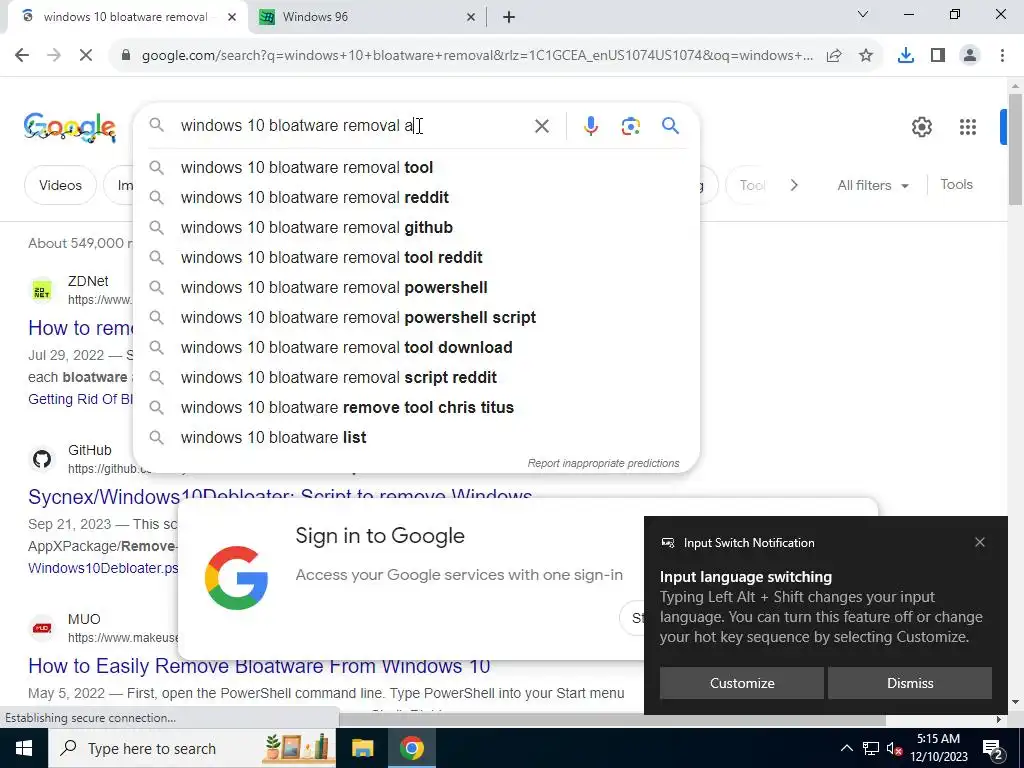Screen dimensions: 1024x768
Task: Click the muted volume tray icon
Action: (x=895, y=748)
